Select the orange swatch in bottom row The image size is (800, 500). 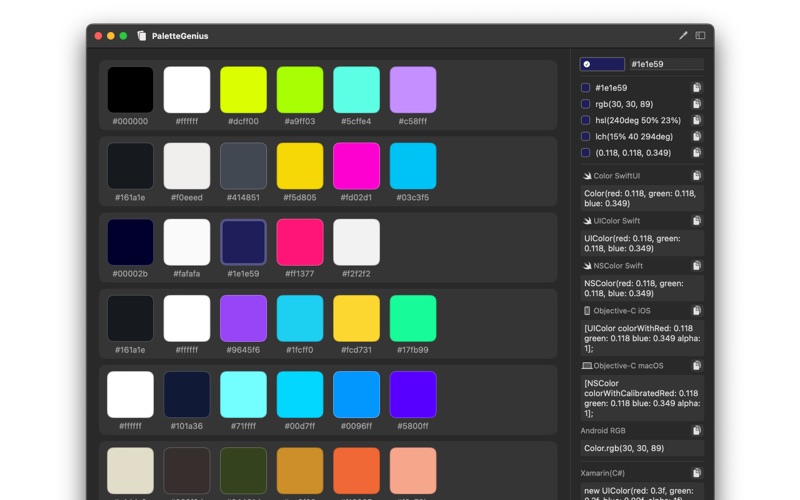(356, 470)
